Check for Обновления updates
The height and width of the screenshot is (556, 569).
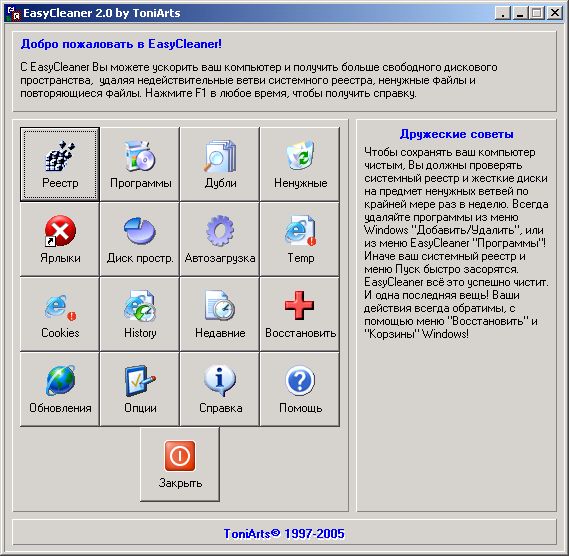click(x=60, y=389)
